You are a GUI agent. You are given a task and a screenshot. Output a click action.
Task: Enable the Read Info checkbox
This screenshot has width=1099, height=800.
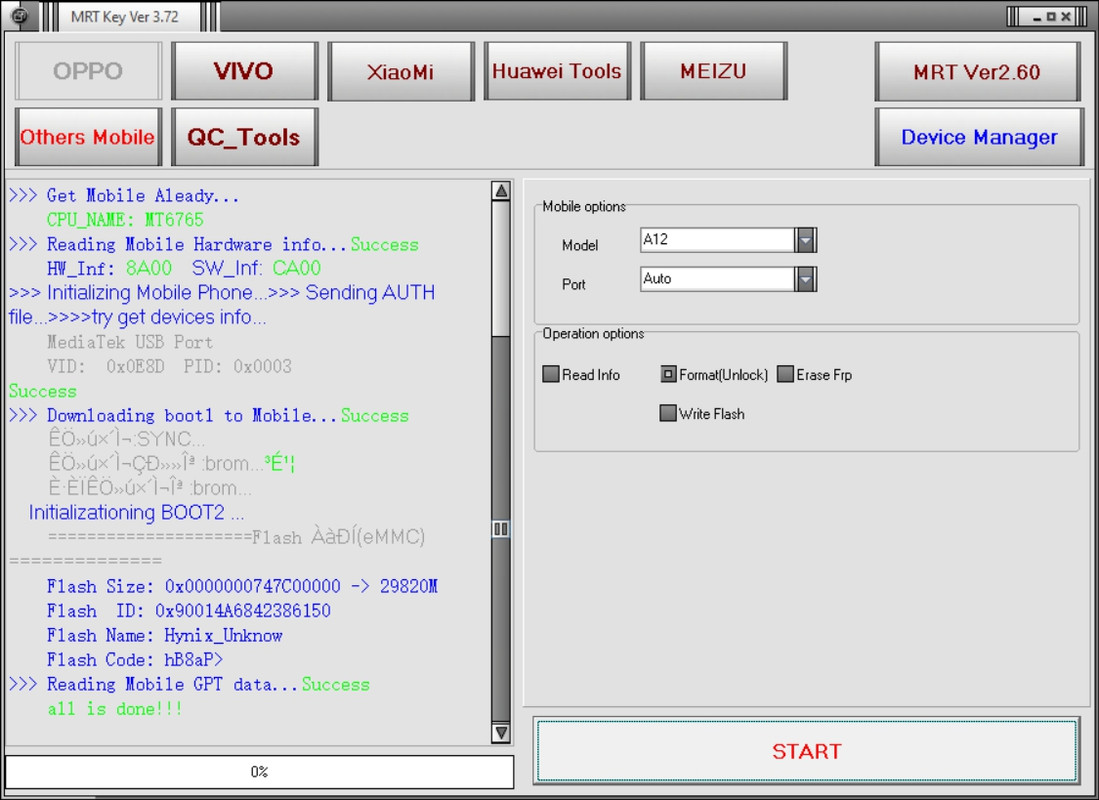click(x=551, y=374)
